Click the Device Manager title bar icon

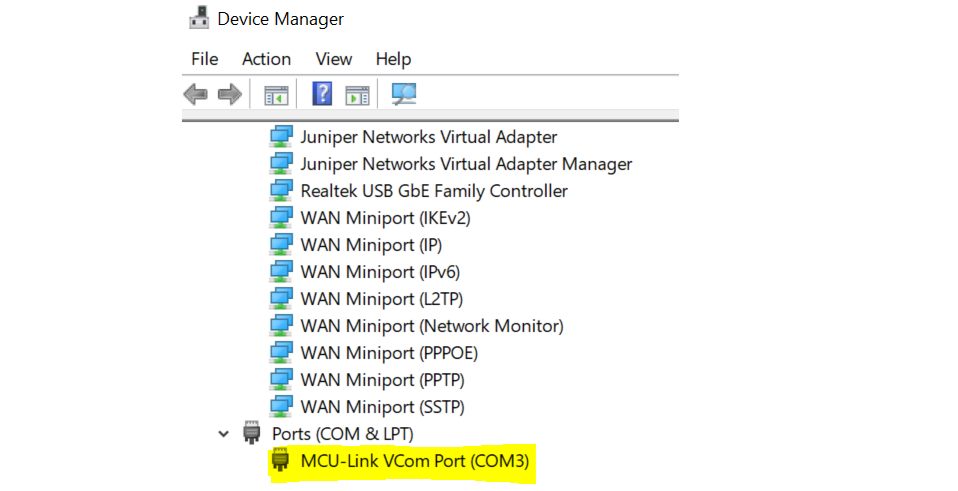[x=199, y=18]
